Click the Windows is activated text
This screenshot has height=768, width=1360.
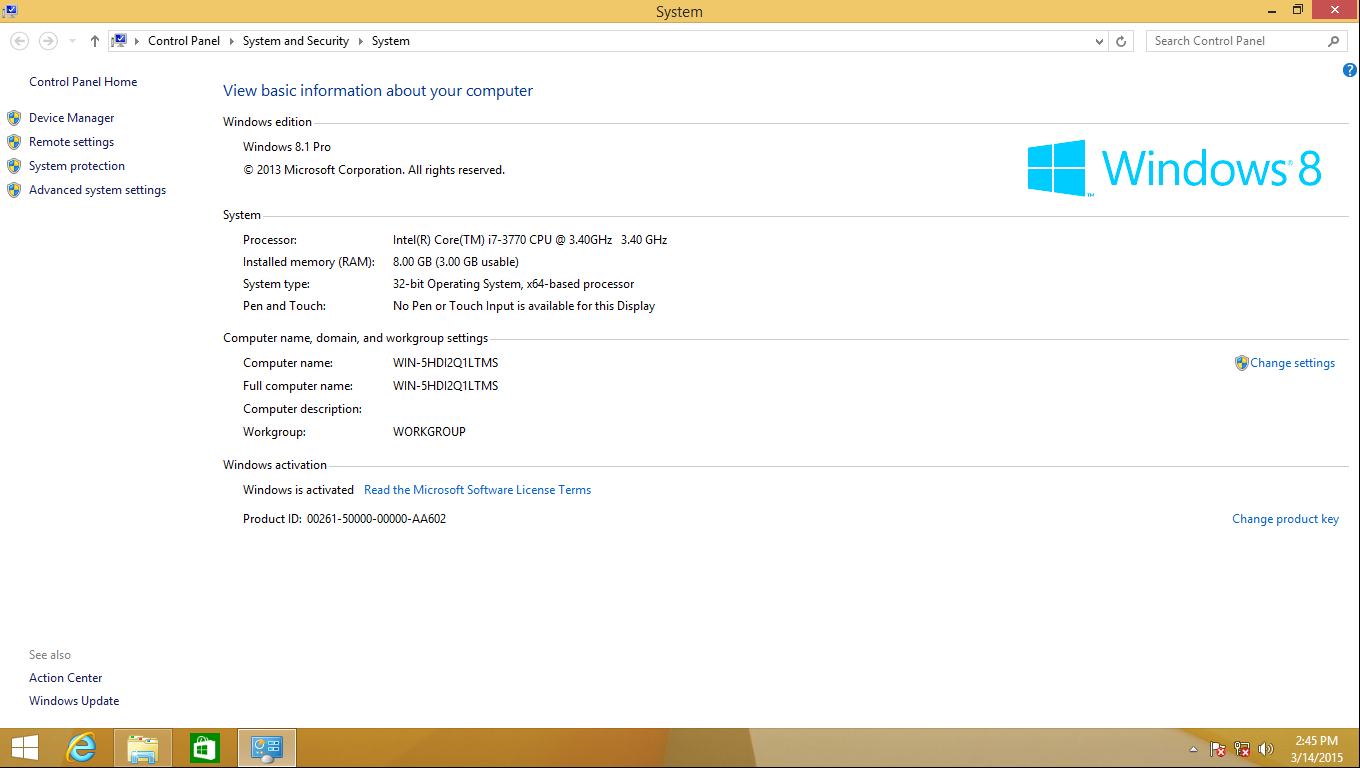click(x=298, y=490)
